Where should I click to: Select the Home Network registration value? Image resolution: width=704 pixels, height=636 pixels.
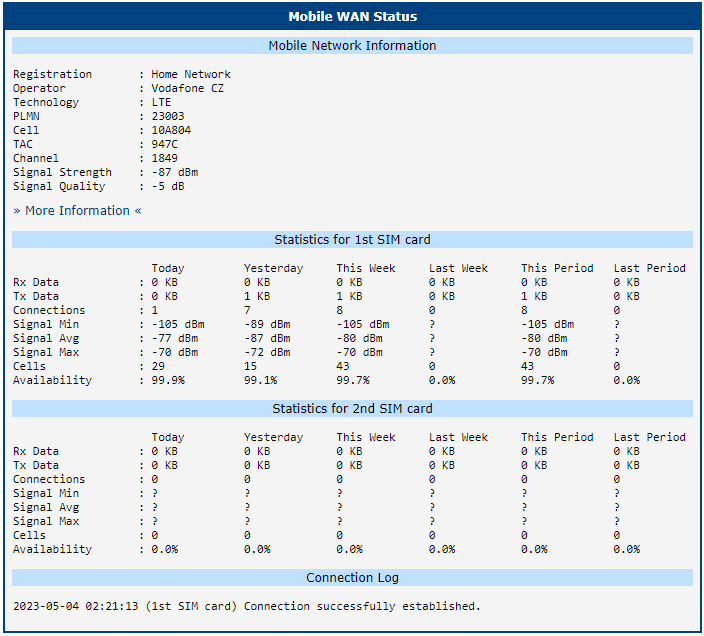coord(191,74)
